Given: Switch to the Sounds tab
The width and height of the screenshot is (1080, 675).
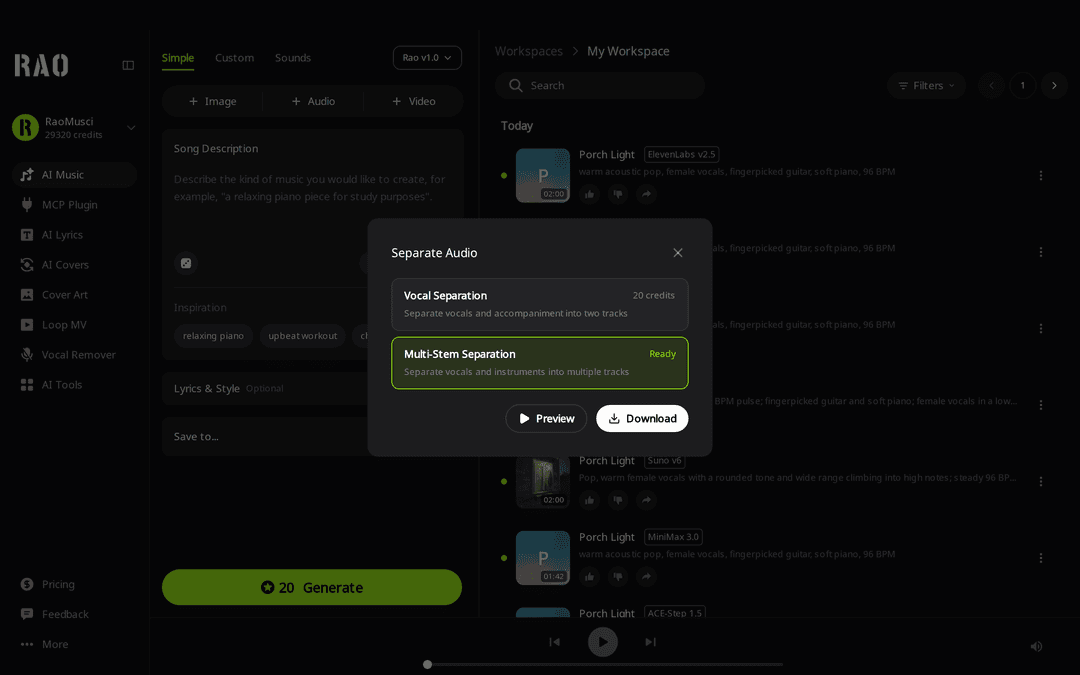Looking at the screenshot, I should (x=293, y=58).
